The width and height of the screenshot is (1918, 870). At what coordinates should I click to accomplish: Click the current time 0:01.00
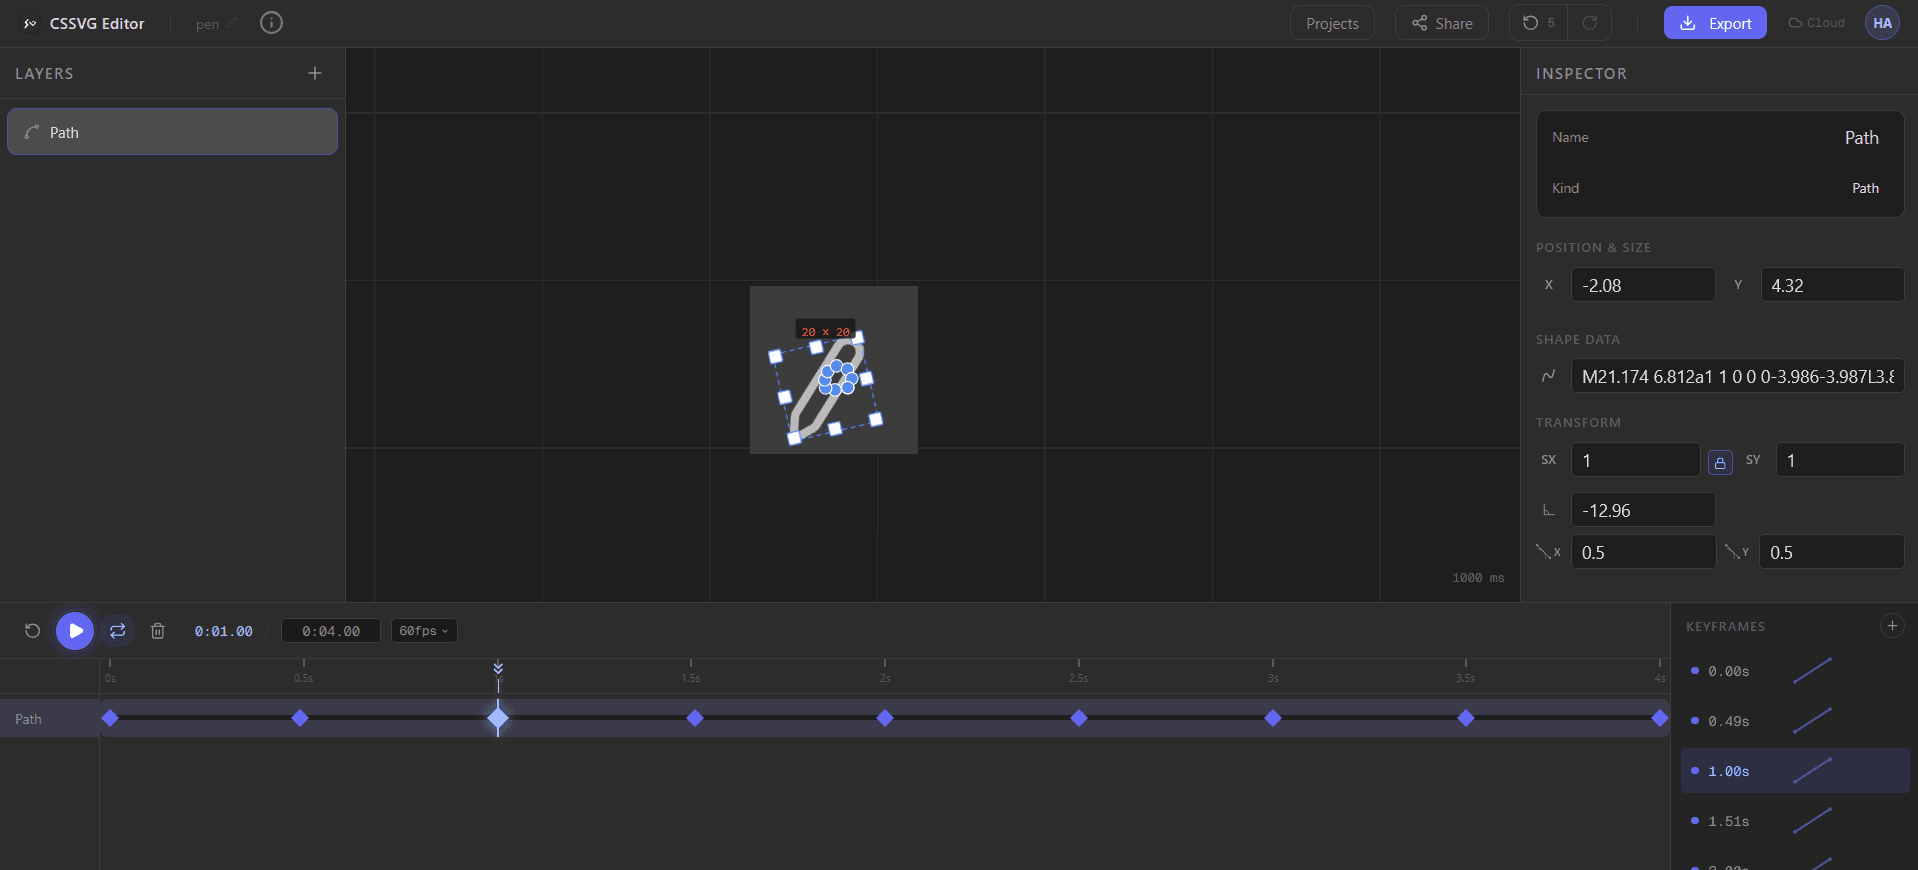[224, 631]
